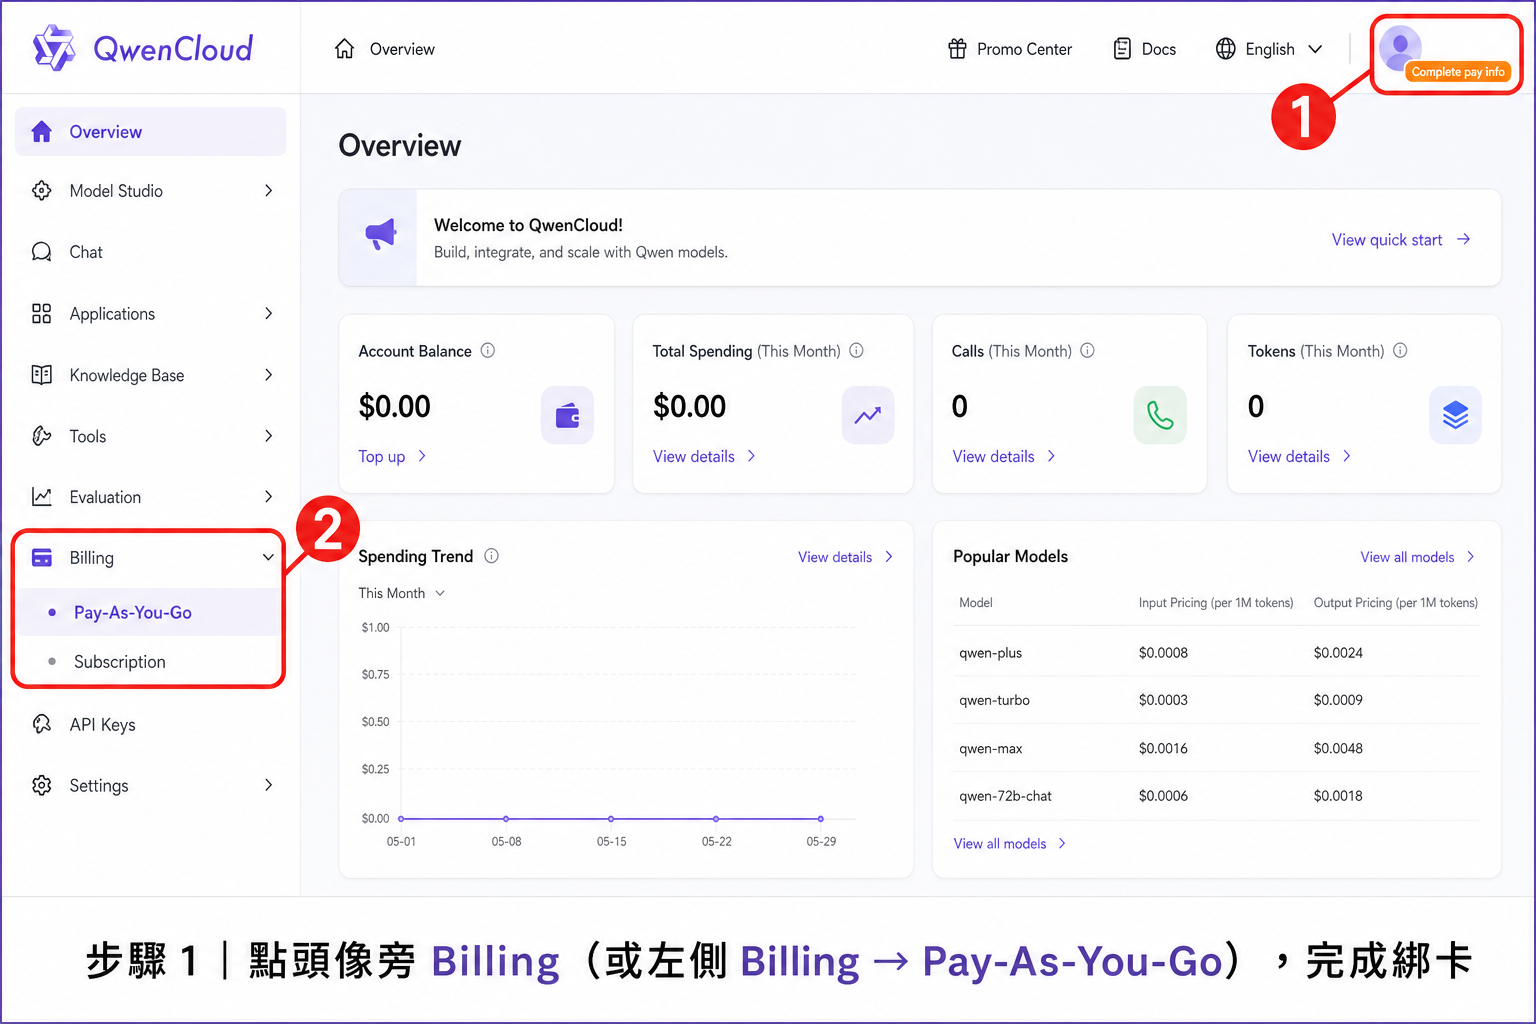Click the Promo Center gift icon
The image size is (1536, 1024).
pyautogui.click(x=957, y=49)
